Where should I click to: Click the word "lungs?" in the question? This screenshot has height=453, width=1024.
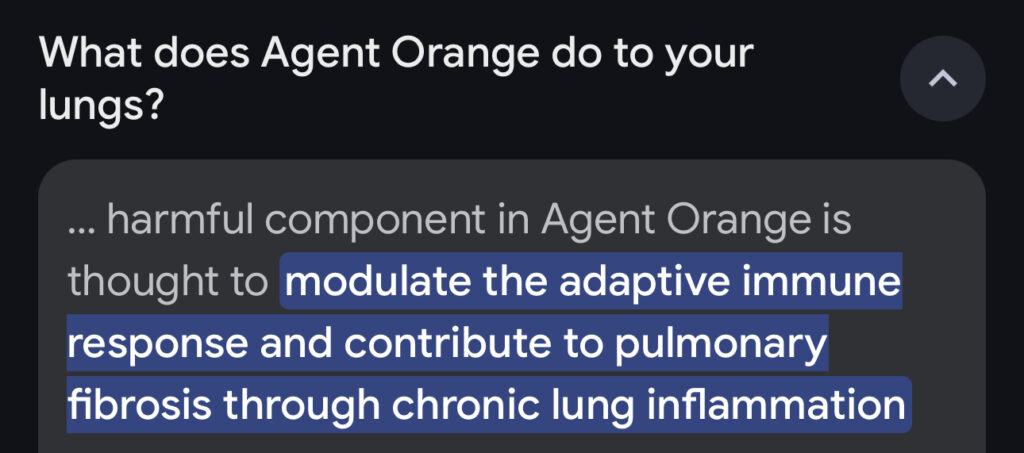click(102, 103)
